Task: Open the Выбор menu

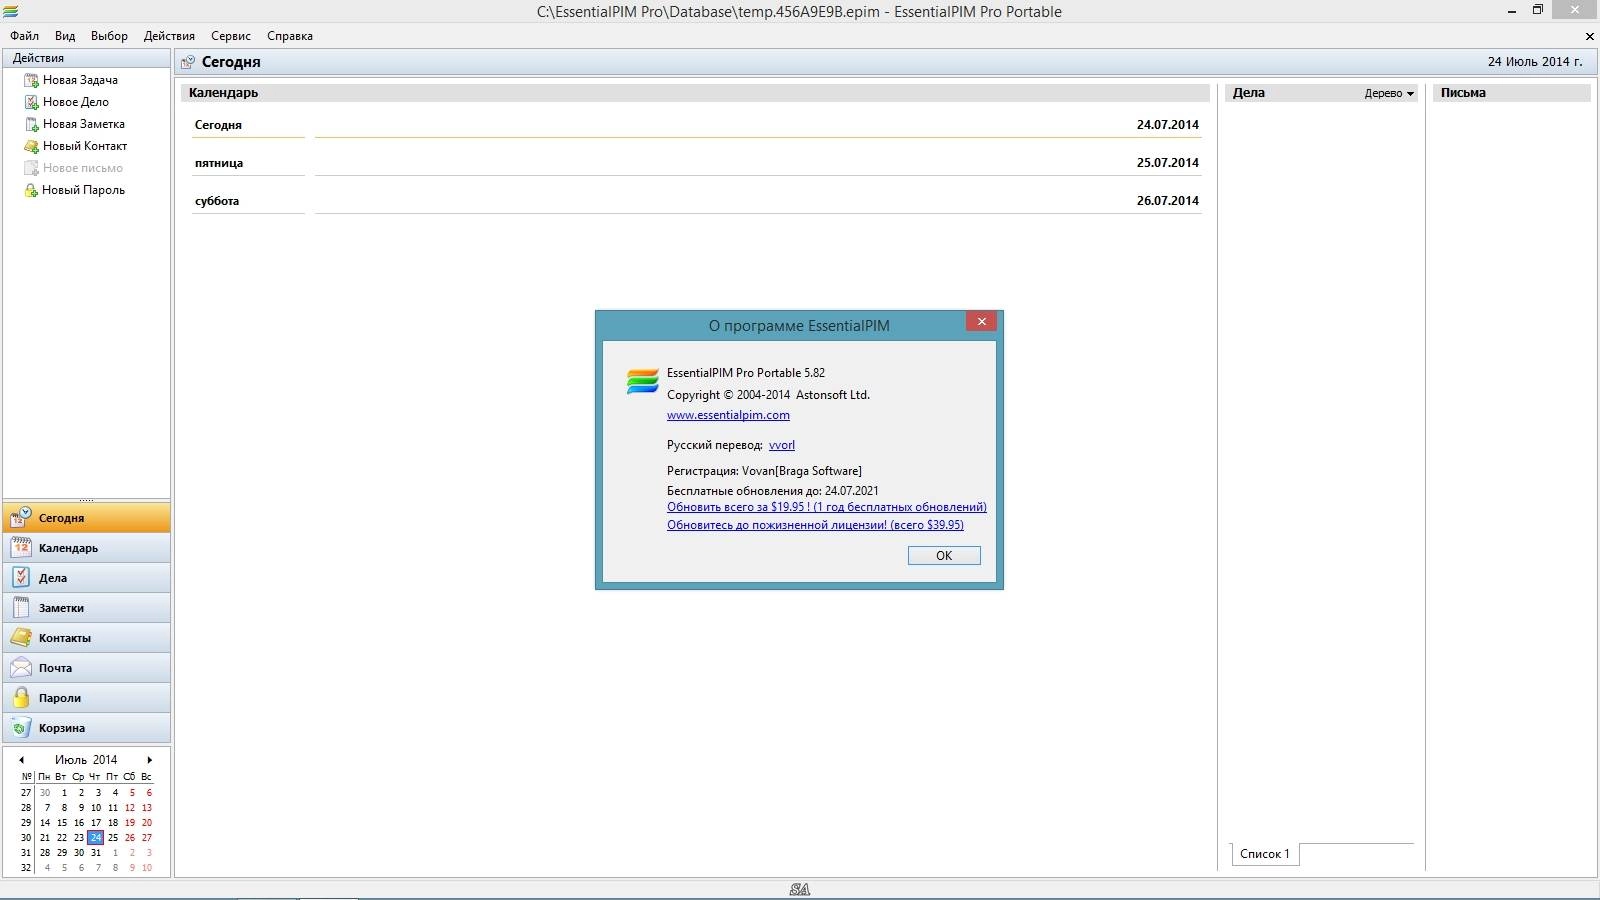Action: (109, 36)
